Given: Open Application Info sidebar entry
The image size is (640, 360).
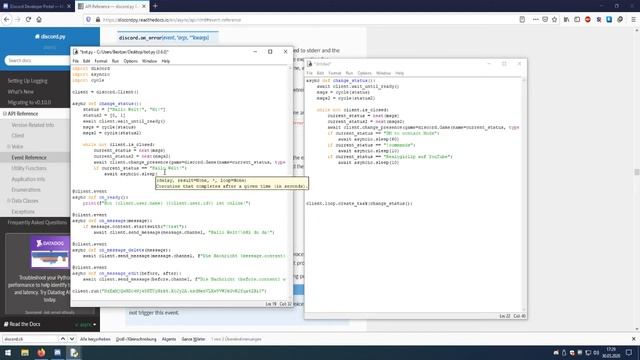Looking at the screenshot, I should pyautogui.click(x=28, y=179).
